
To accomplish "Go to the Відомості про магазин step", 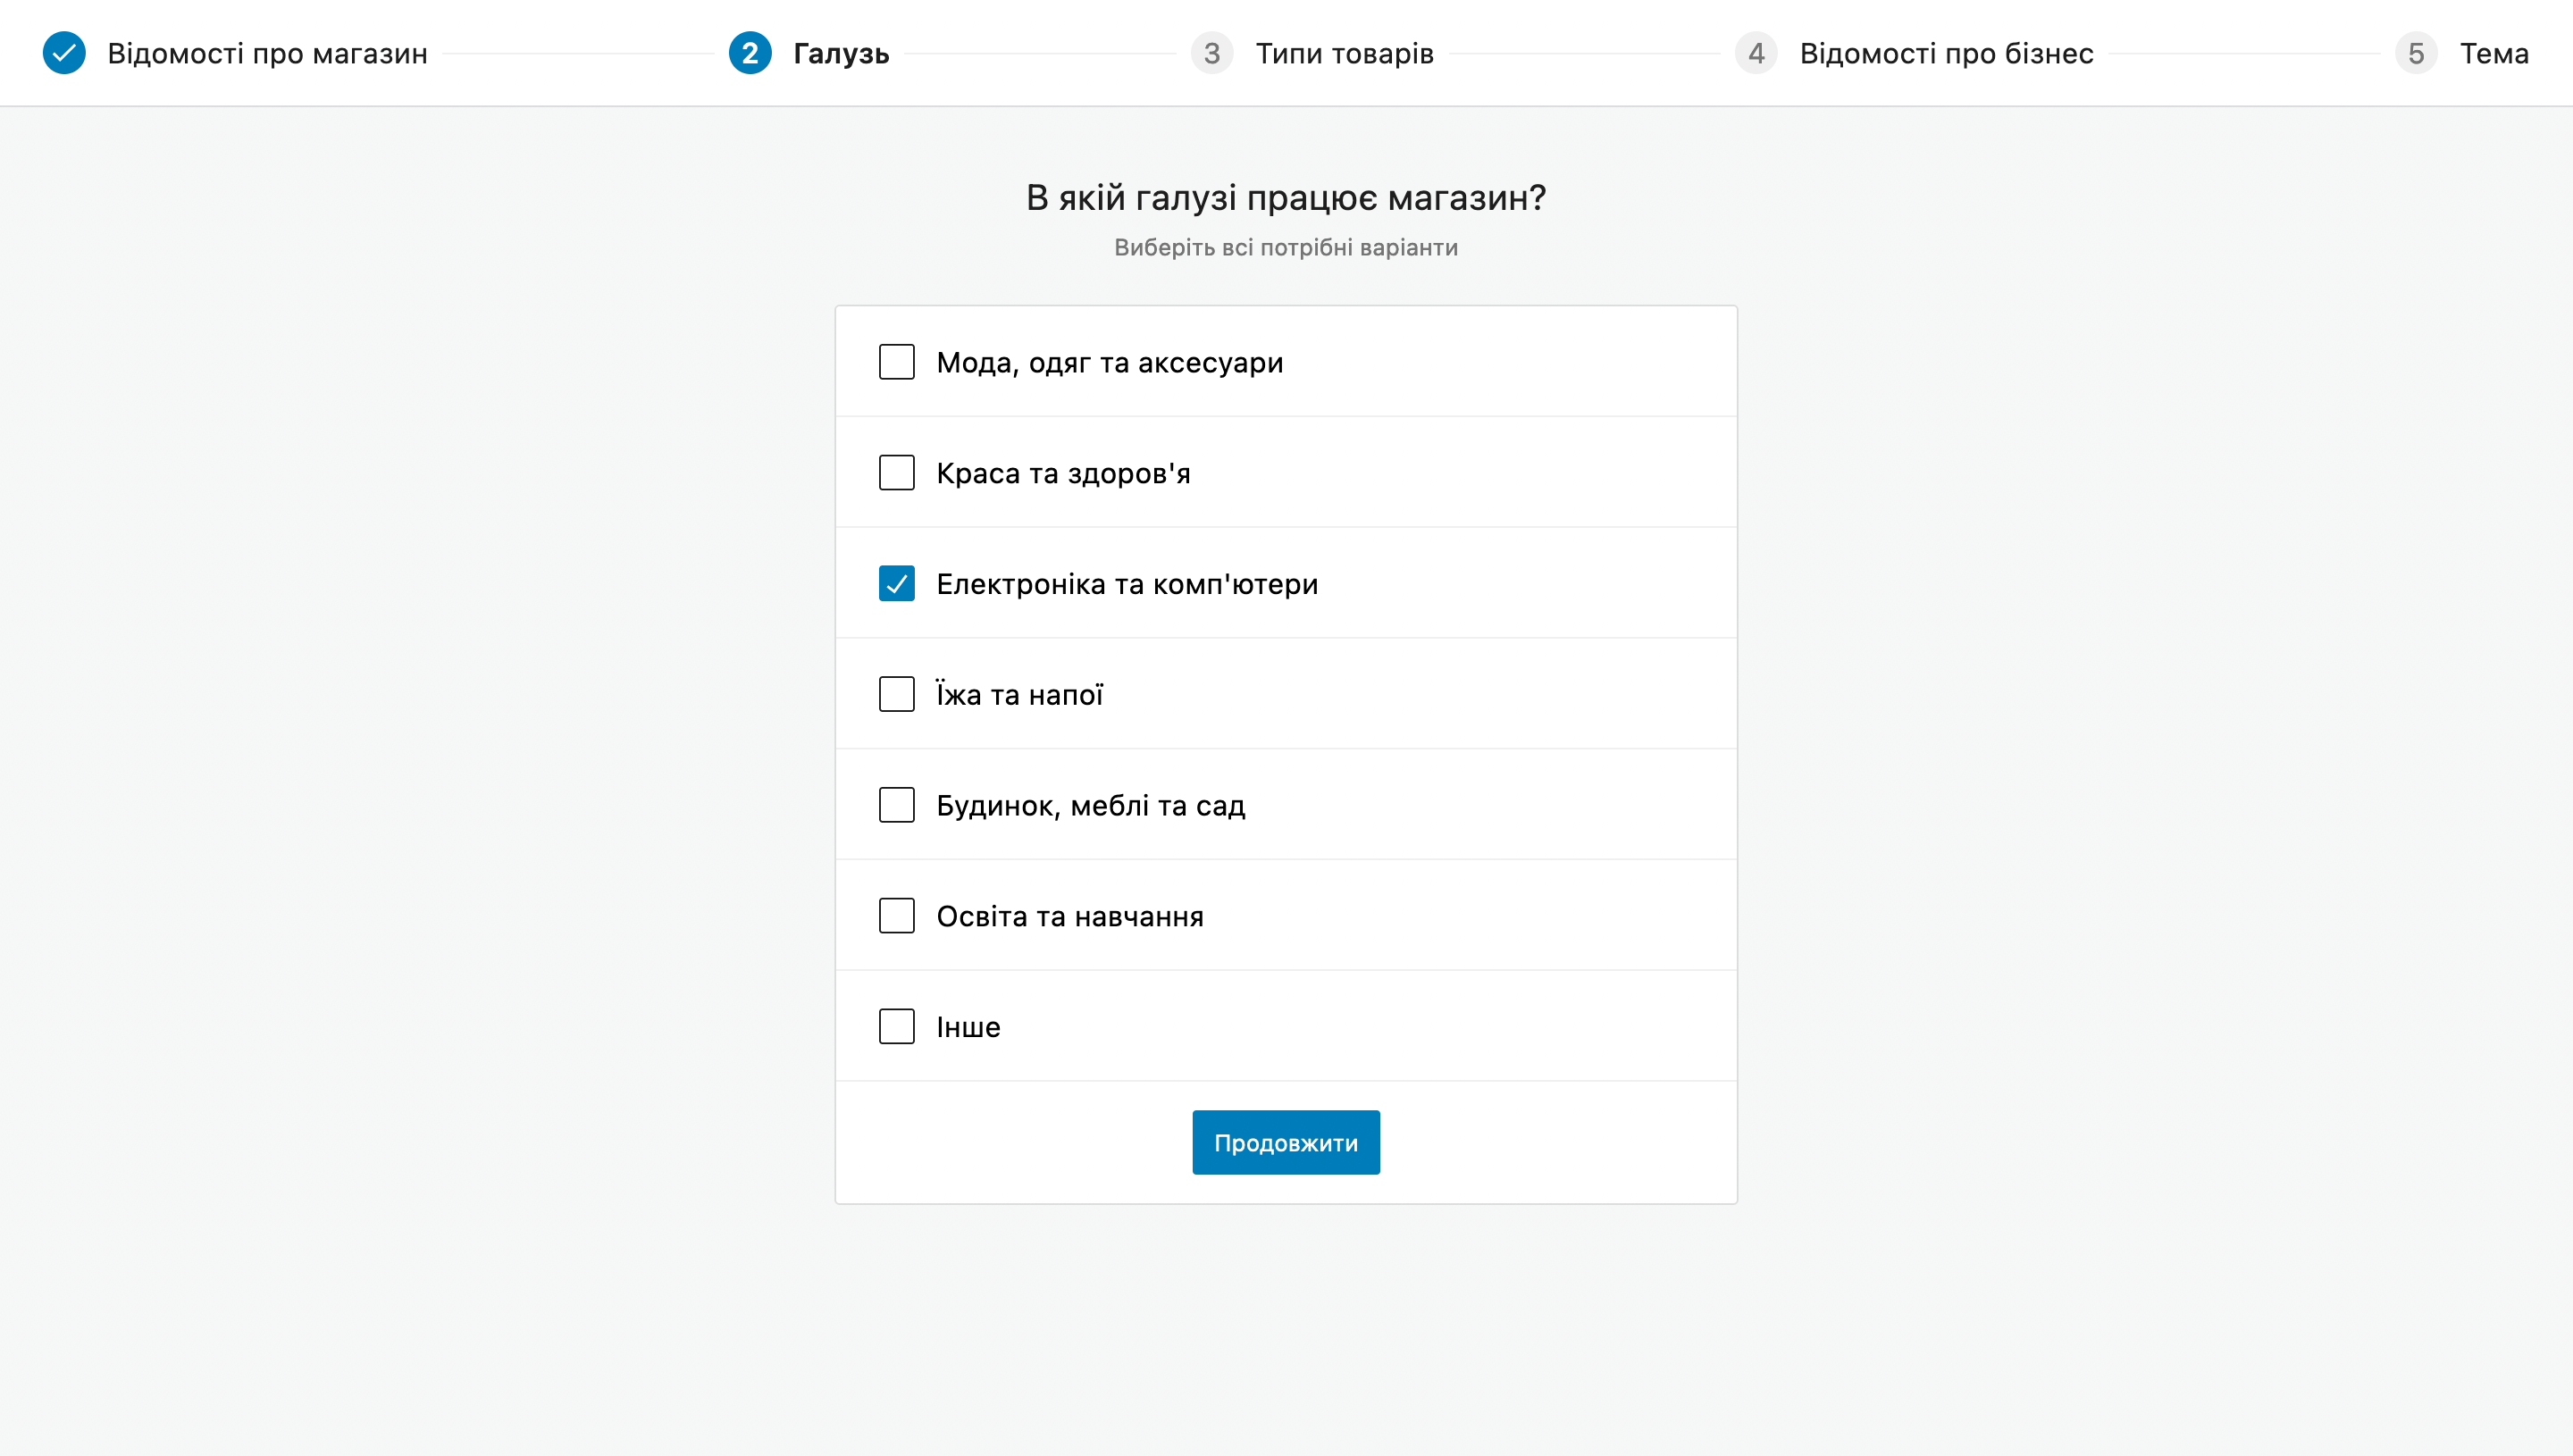I will (x=267, y=53).
